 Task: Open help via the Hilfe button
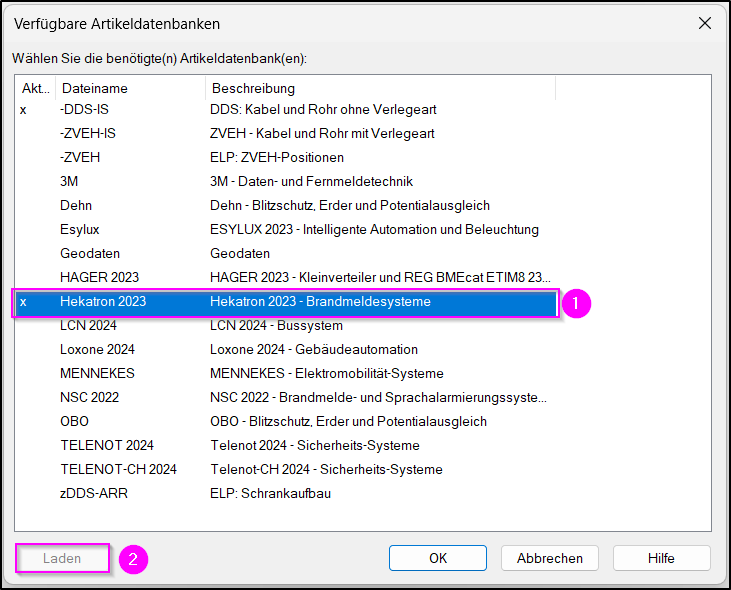[x=662, y=558]
